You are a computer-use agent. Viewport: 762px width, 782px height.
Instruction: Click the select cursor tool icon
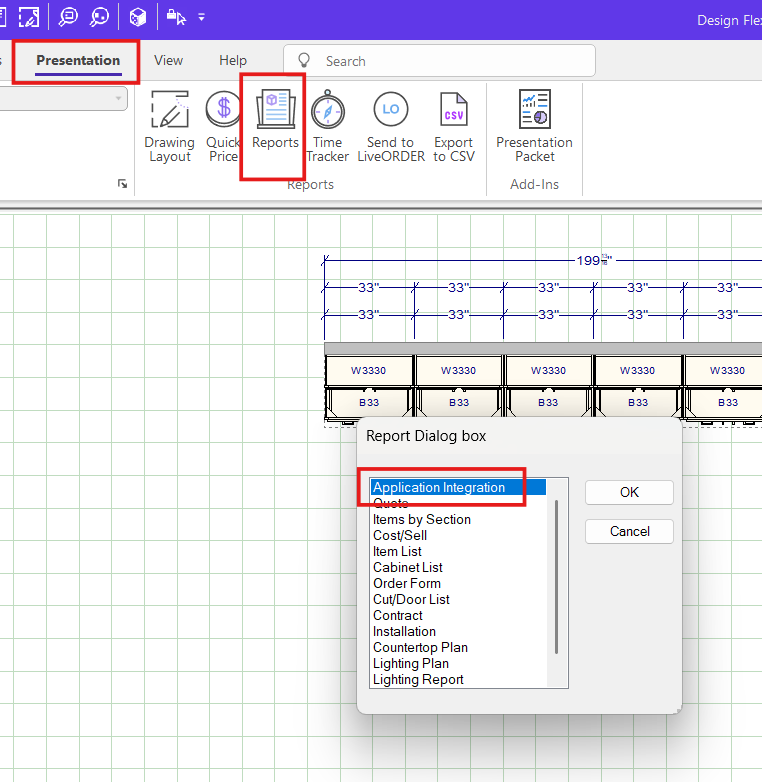click(x=176, y=17)
